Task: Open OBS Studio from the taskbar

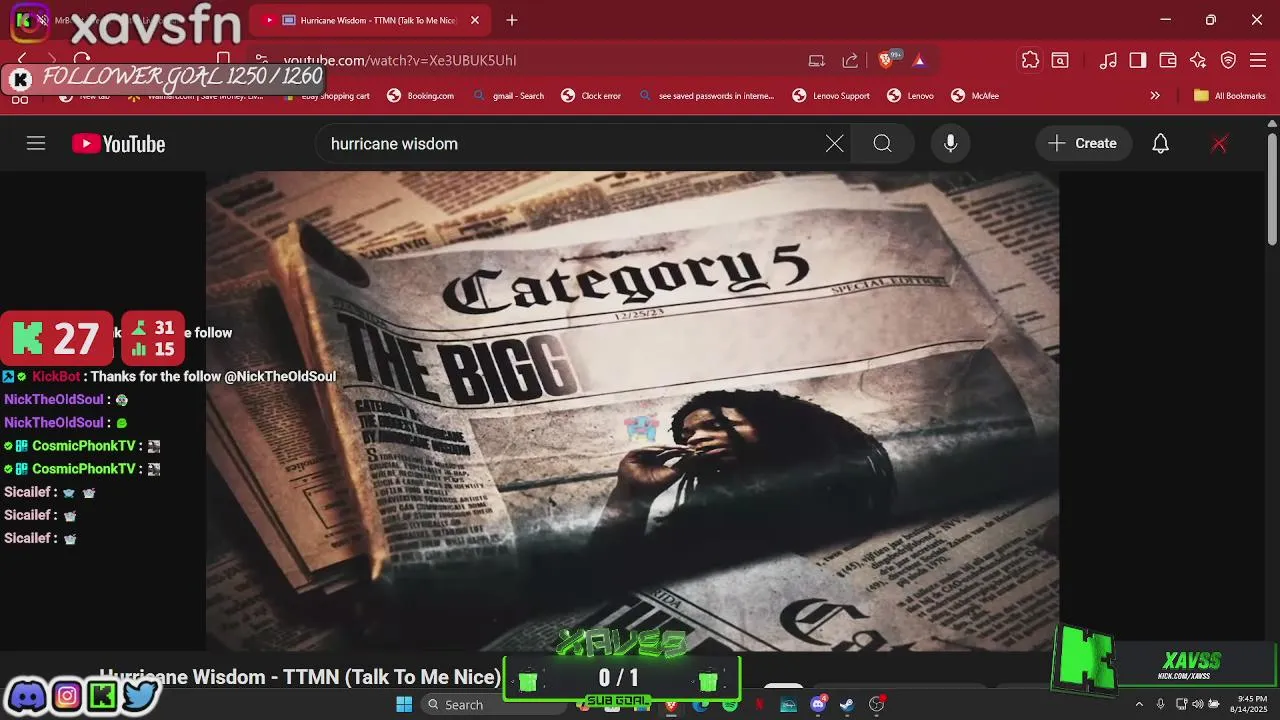Action: (877, 705)
